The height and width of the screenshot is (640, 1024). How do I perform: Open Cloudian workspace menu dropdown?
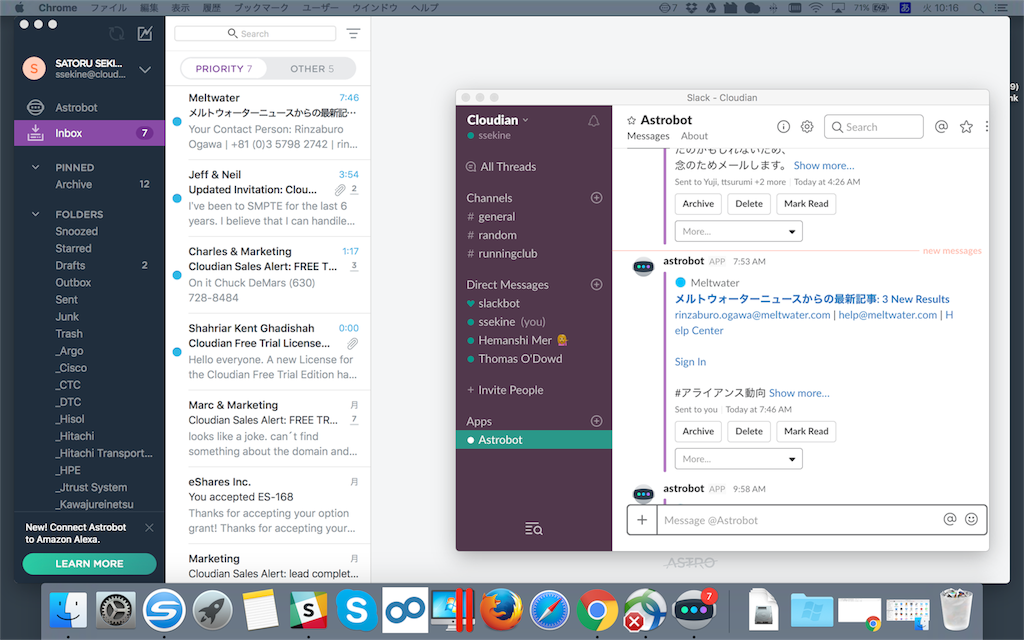coord(498,120)
